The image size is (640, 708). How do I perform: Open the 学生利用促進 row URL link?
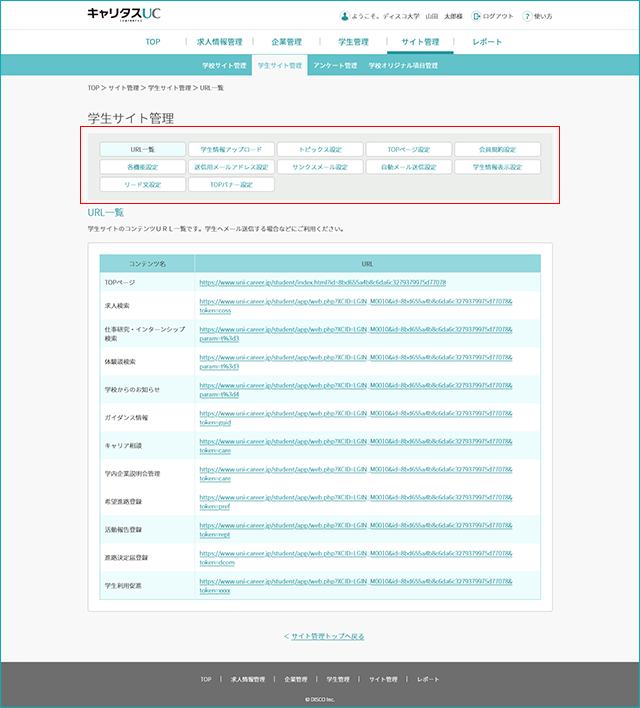pyautogui.click(x=356, y=586)
